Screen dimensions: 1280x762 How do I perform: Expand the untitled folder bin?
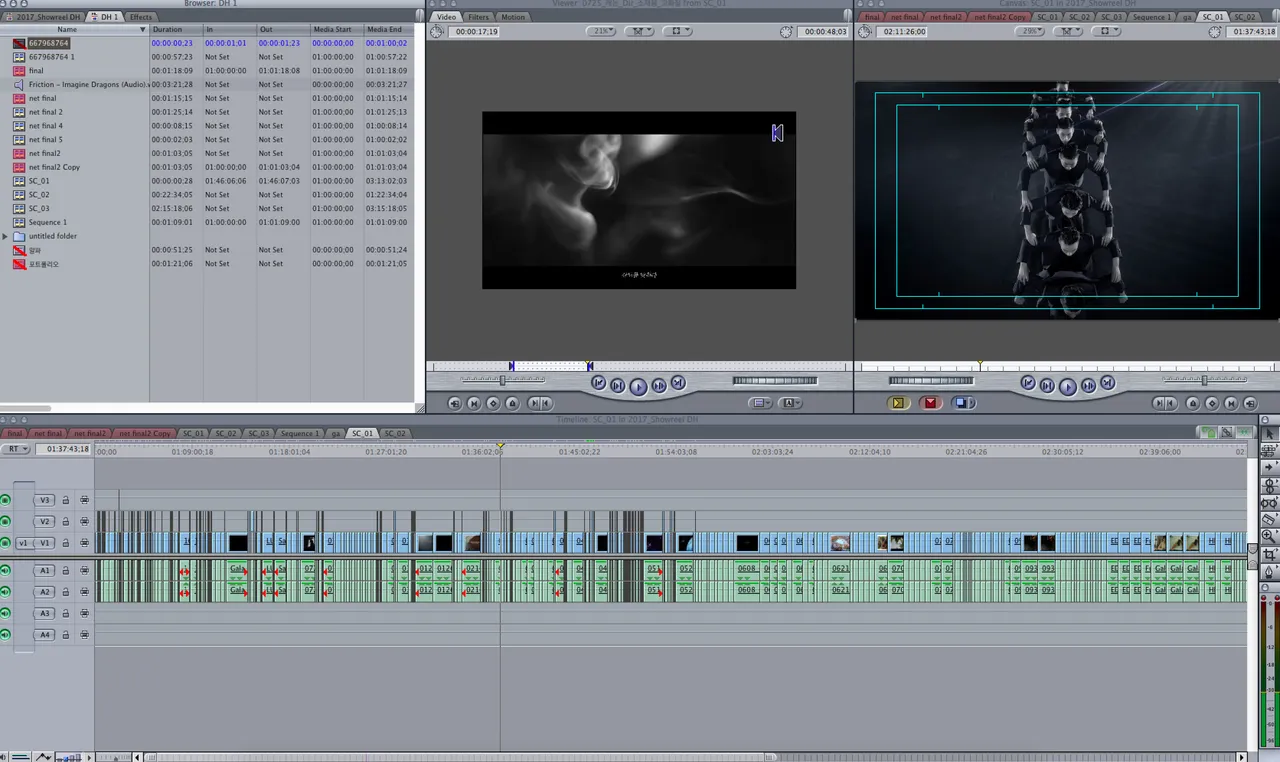click(x=5, y=236)
